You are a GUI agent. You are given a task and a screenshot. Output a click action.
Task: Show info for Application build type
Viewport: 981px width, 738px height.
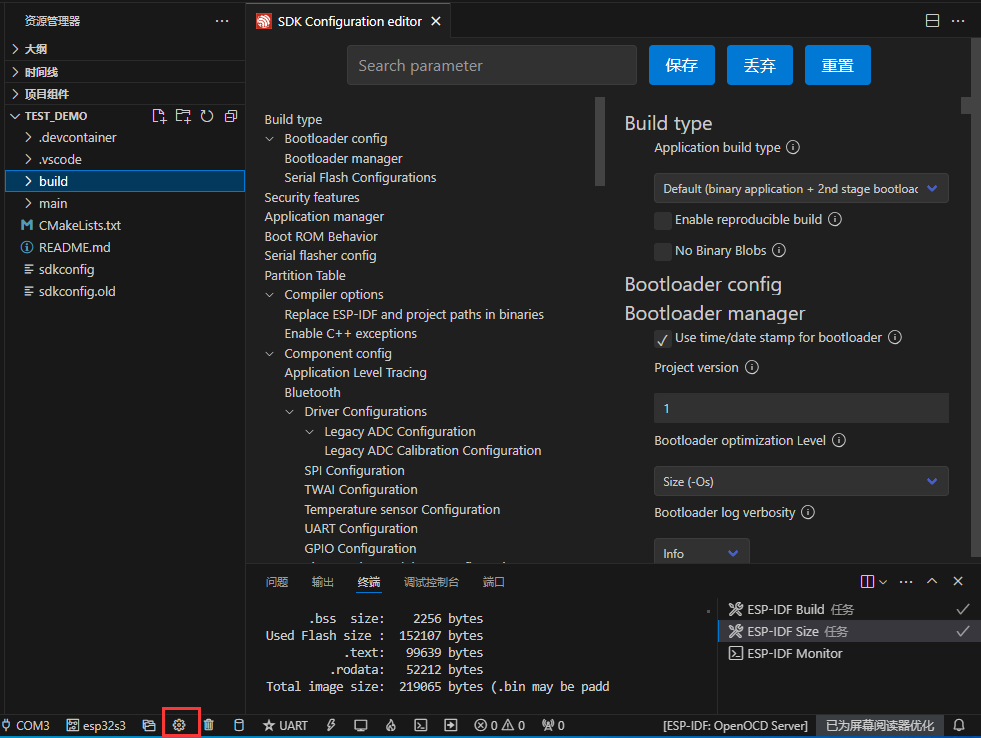click(x=793, y=148)
